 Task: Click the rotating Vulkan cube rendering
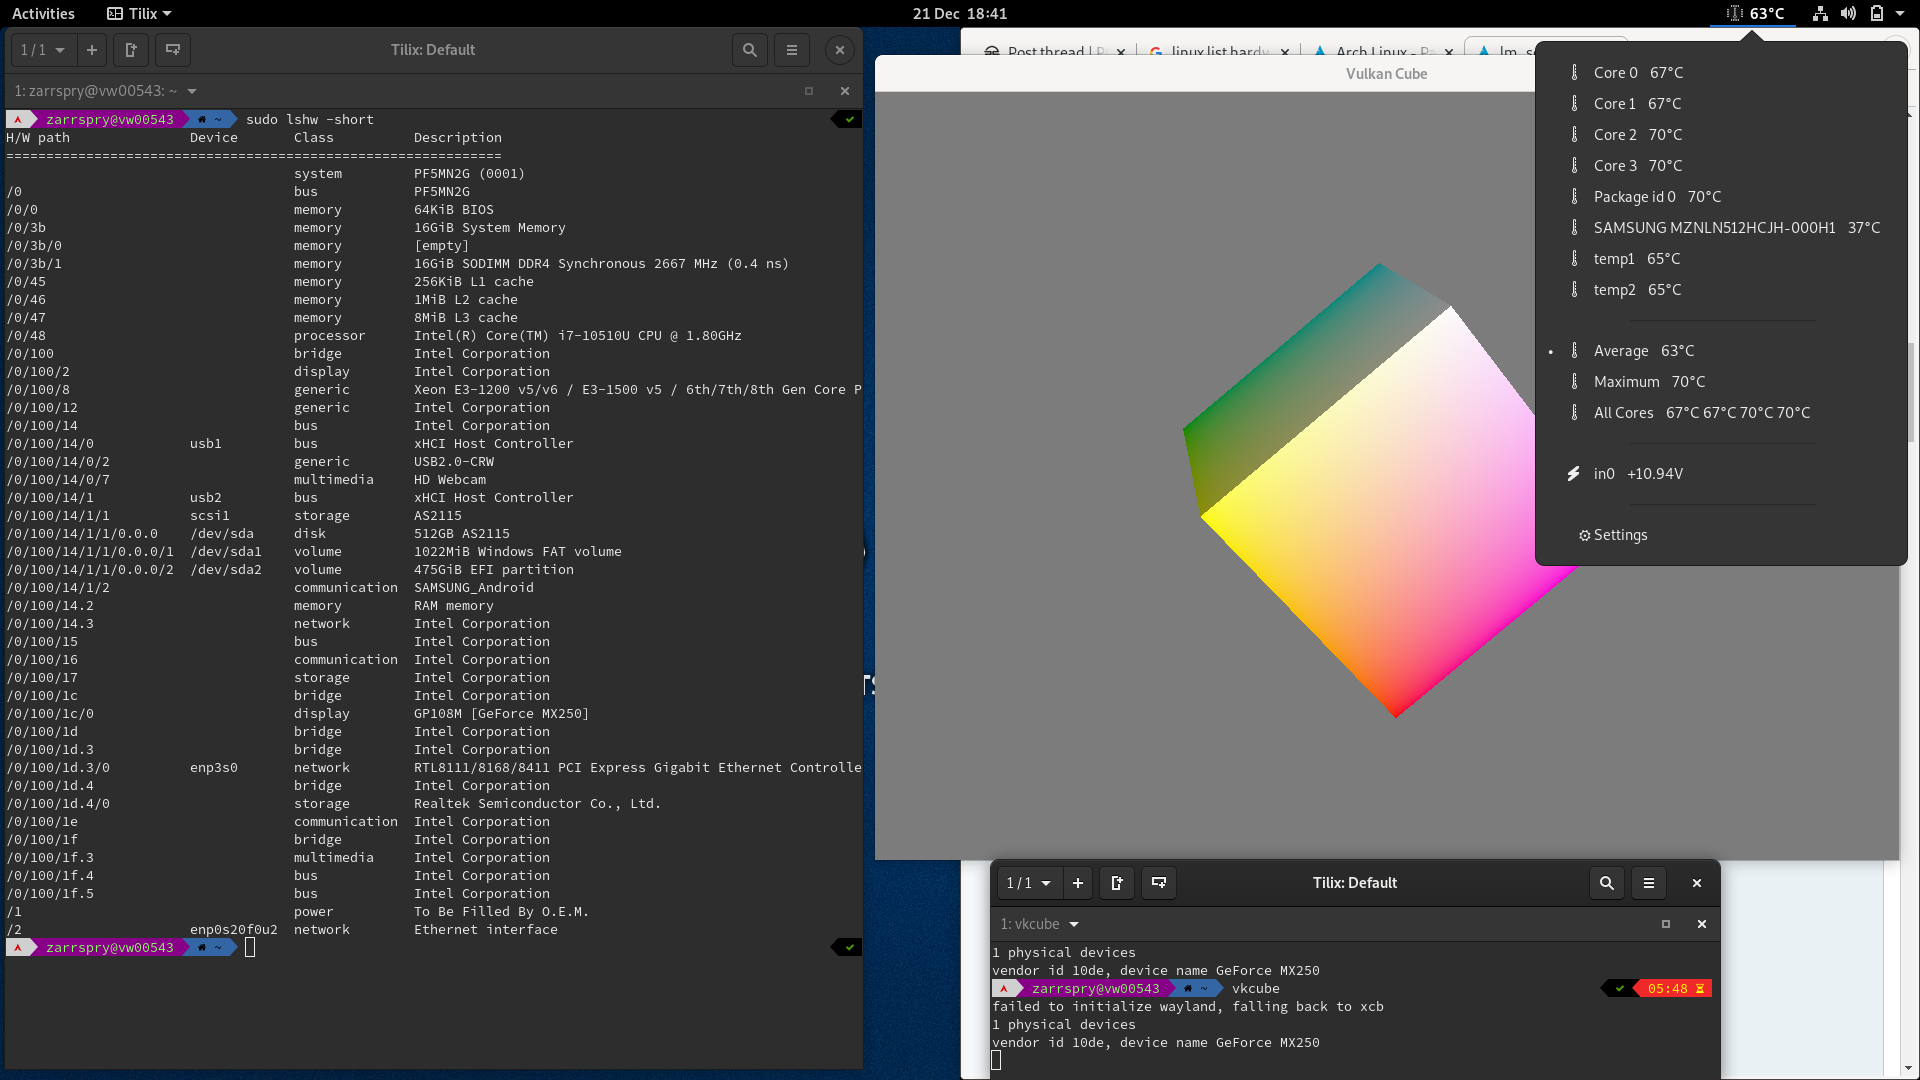pos(1385,490)
